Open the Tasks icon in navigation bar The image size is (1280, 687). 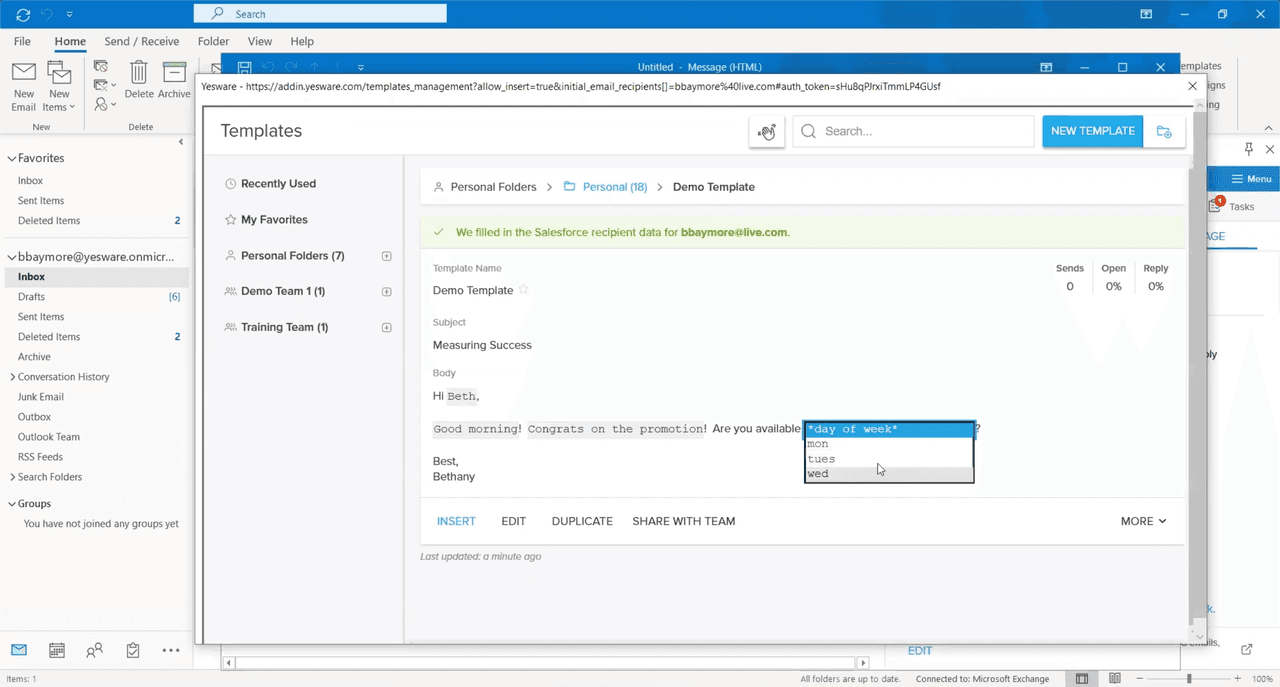(132, 650)
